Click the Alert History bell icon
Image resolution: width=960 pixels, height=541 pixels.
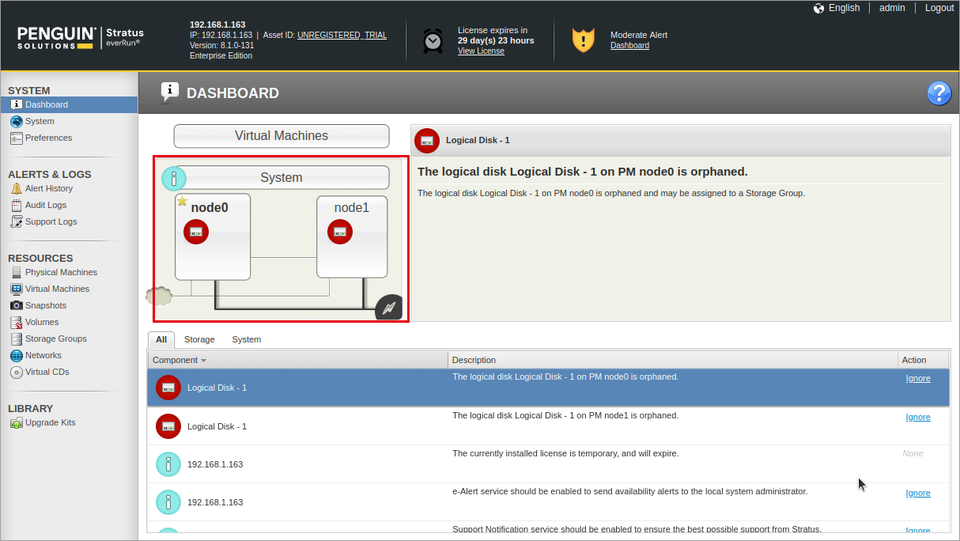(17, 188)
